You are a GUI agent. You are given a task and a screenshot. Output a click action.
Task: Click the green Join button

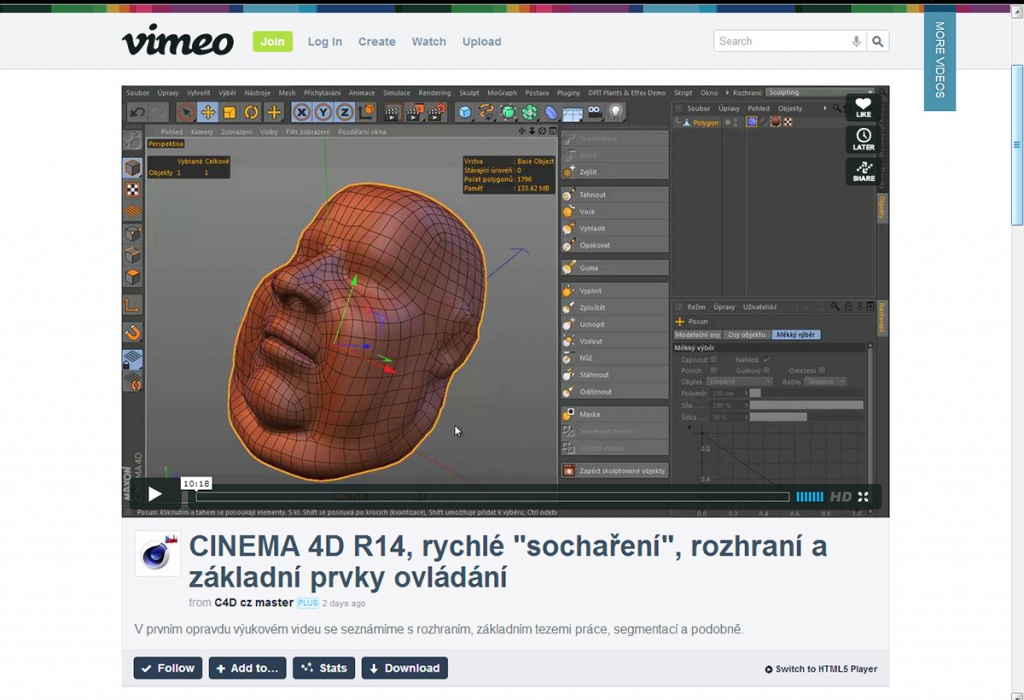click(x=272, y=41)
